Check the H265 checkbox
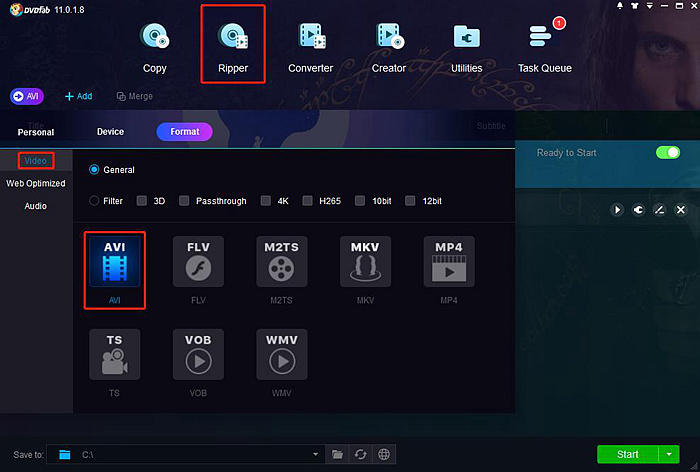Viewport: 700px width, 472px height. click(307, 201)
